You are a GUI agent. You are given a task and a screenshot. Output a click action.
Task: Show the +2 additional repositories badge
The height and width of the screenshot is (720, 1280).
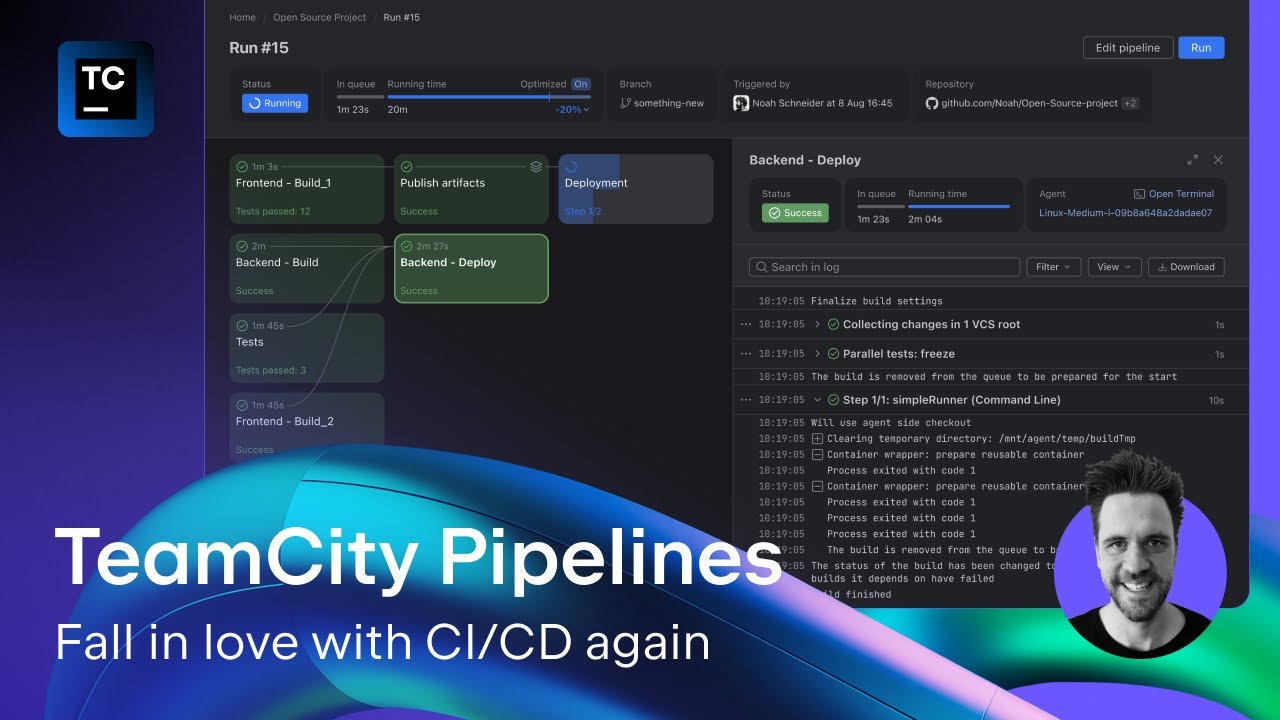click(x=1130, y=103)
